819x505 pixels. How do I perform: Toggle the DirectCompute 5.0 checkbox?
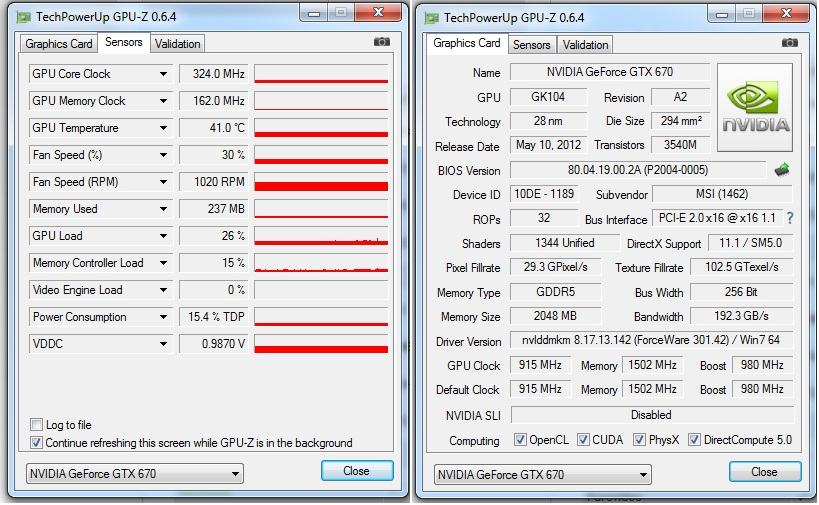point(694,439)
